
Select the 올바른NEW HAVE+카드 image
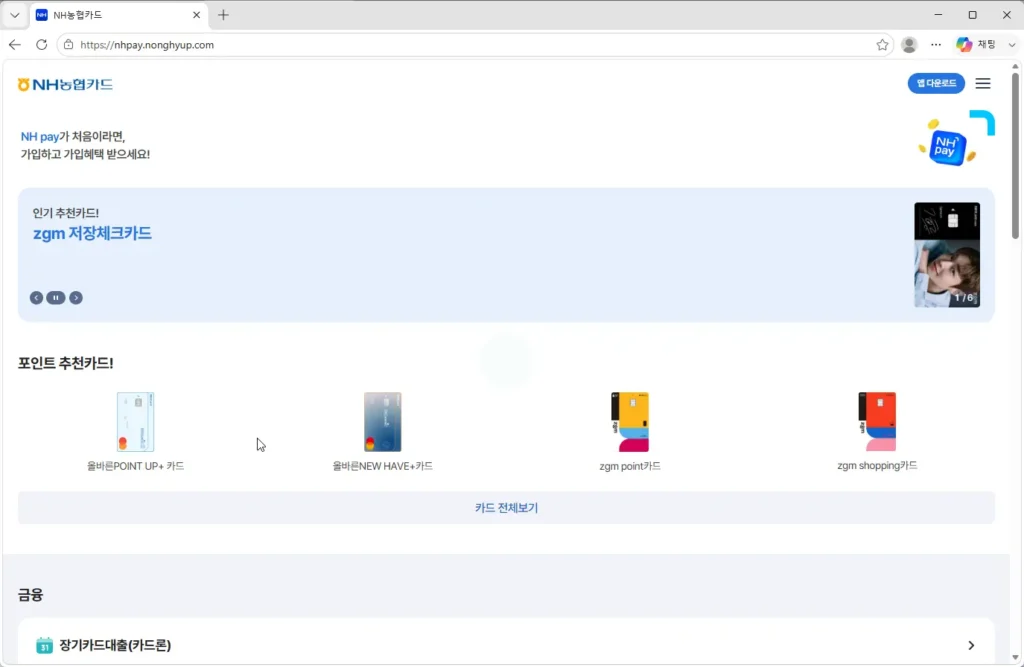(382, 422)
